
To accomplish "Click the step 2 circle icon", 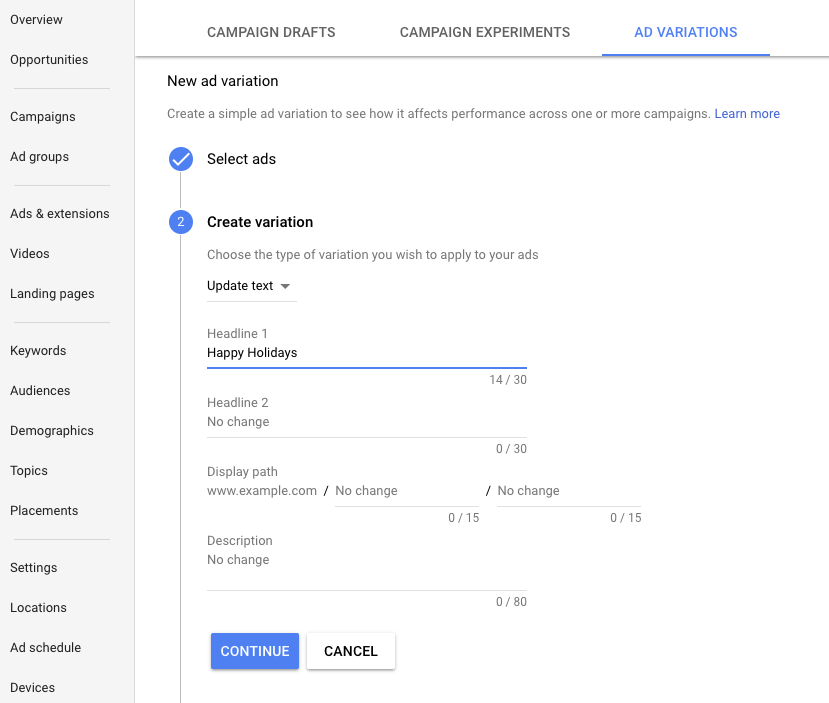I will 181,222.
